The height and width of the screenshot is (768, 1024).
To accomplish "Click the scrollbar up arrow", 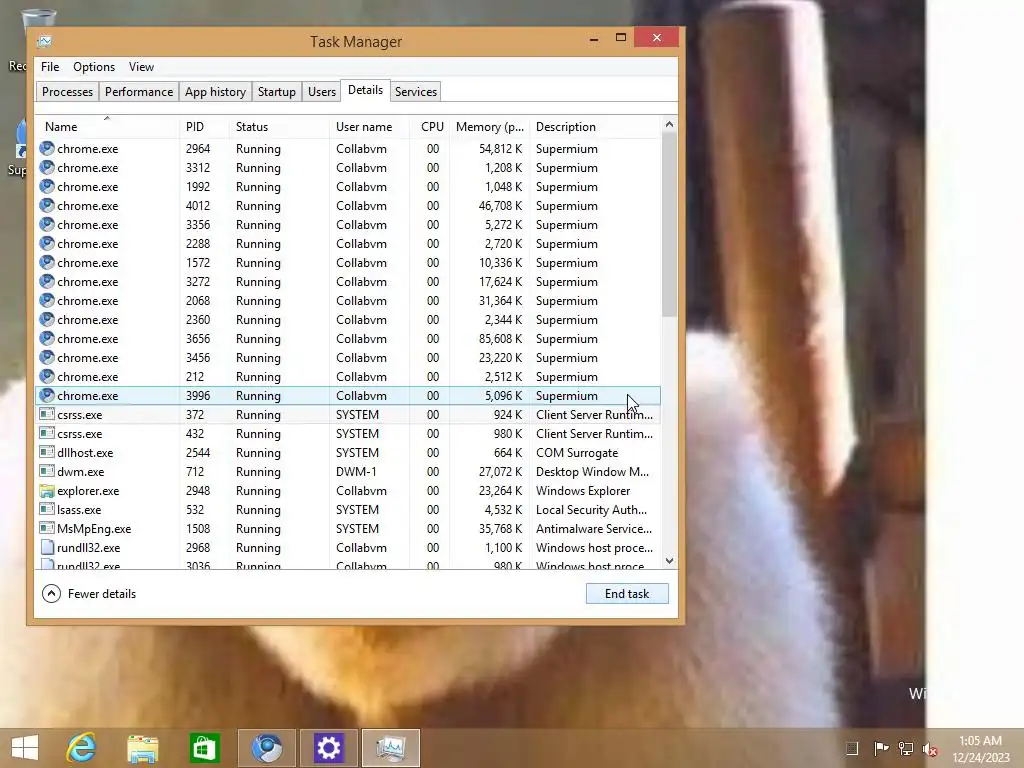I will coord(669,124).
